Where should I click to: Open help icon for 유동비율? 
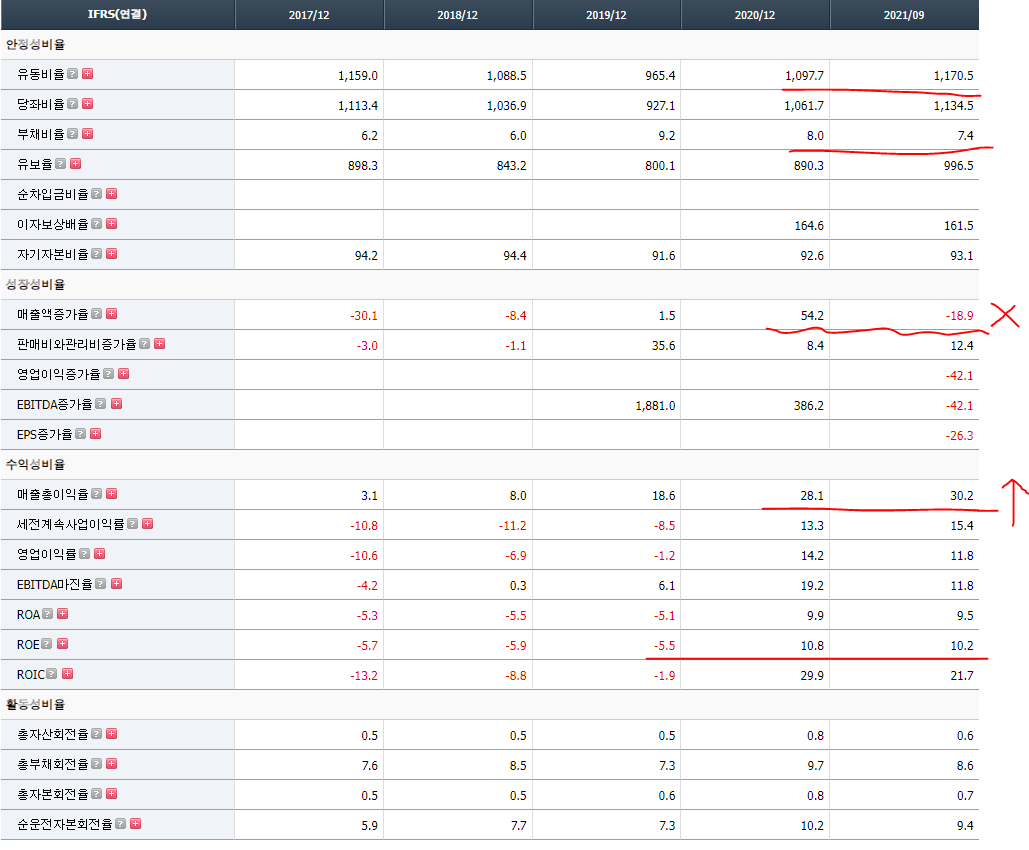[73, 74]
